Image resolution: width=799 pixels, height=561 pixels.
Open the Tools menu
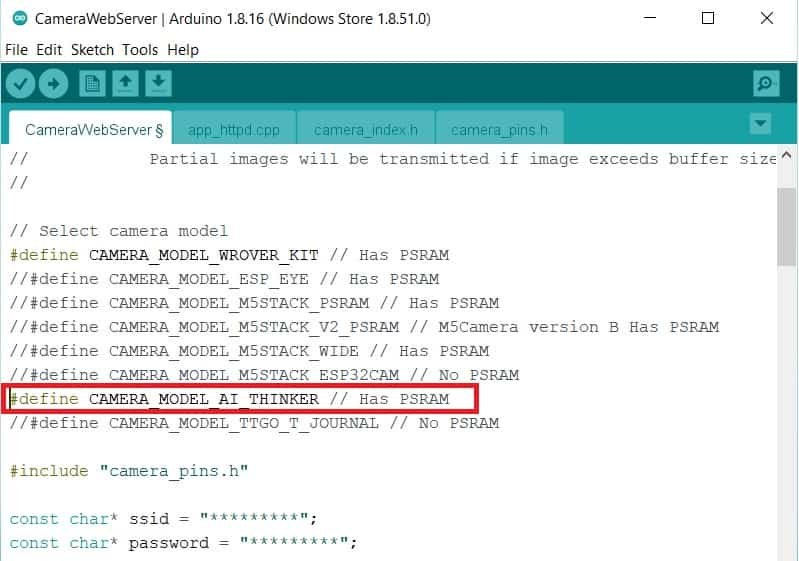click(x=140, y=50)
